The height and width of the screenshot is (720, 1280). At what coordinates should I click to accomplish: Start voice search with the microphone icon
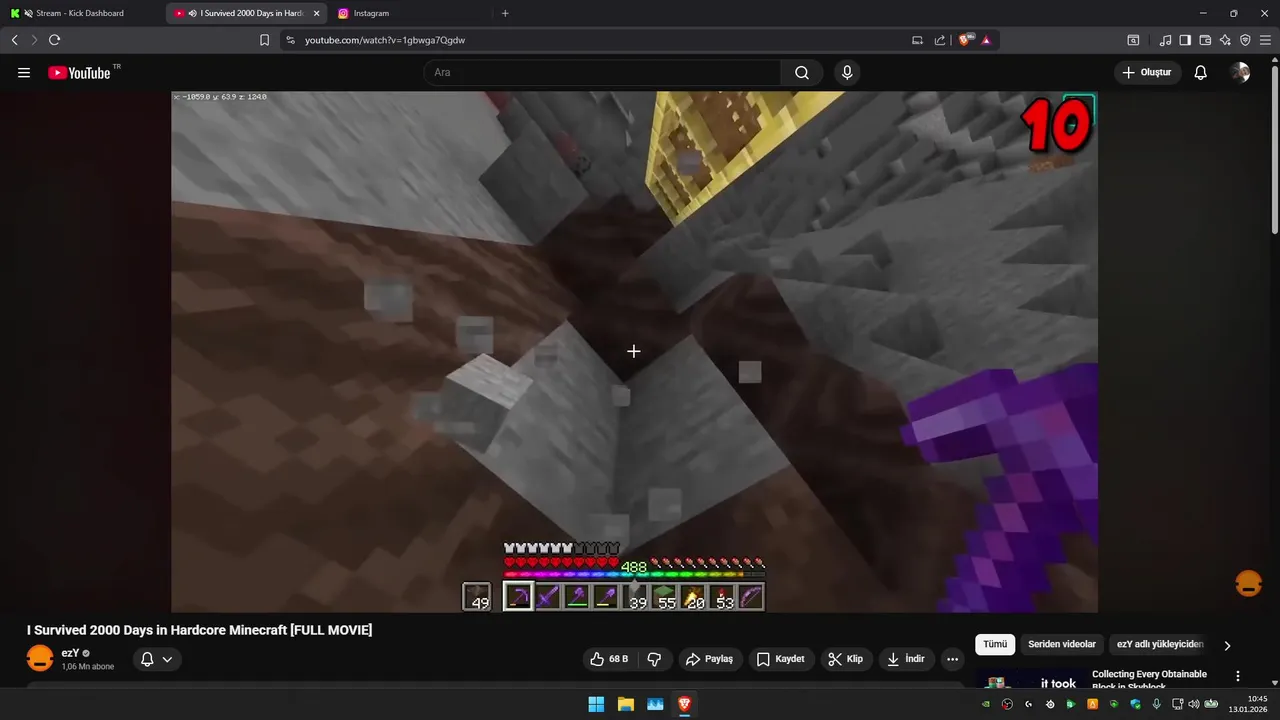point(847,73)
